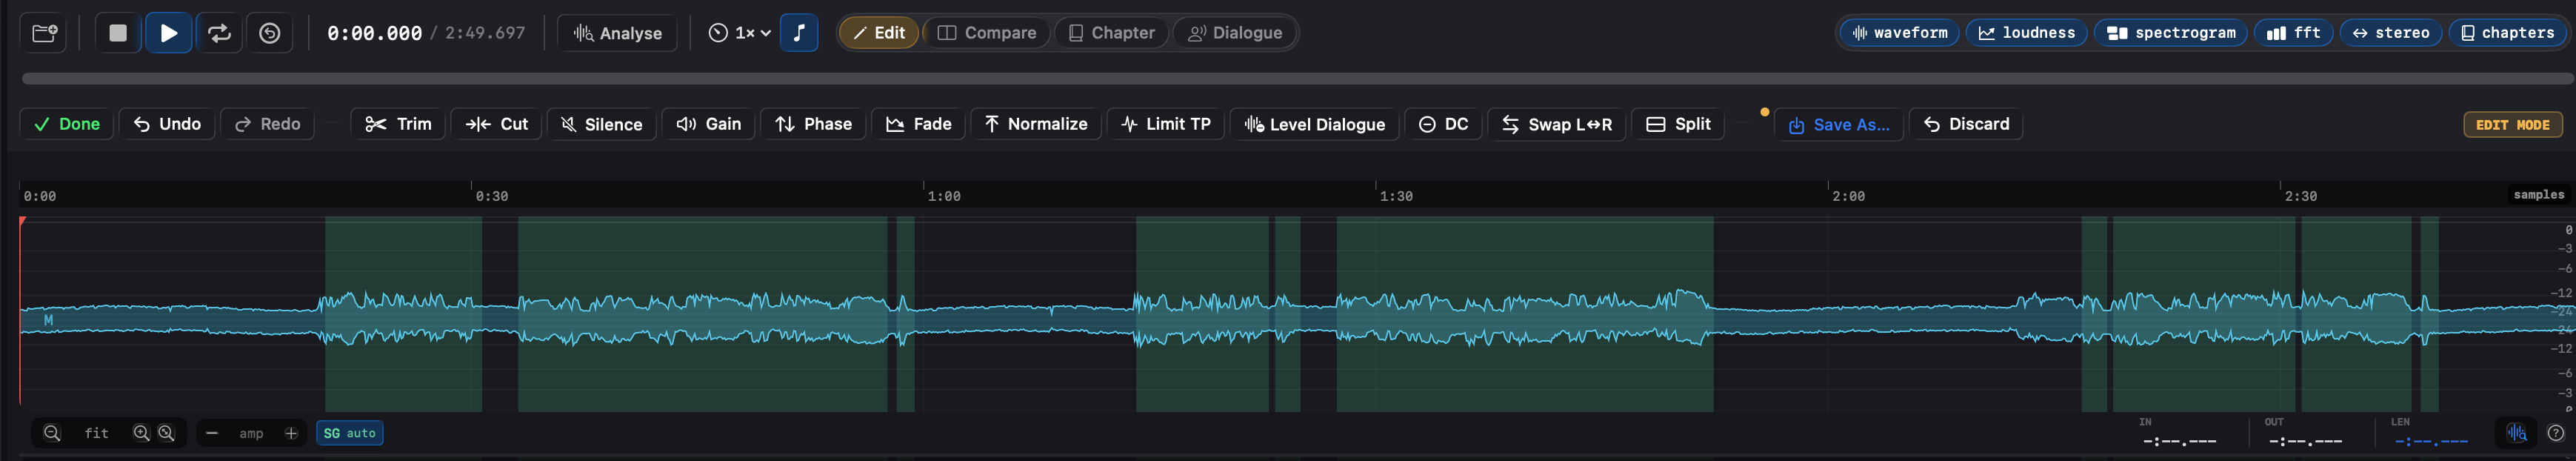Image resolution: width=2576 pixels, height=461 pixels.
Task: Click the 2:00 timeline ruler mark
Action: (1848, 196)
